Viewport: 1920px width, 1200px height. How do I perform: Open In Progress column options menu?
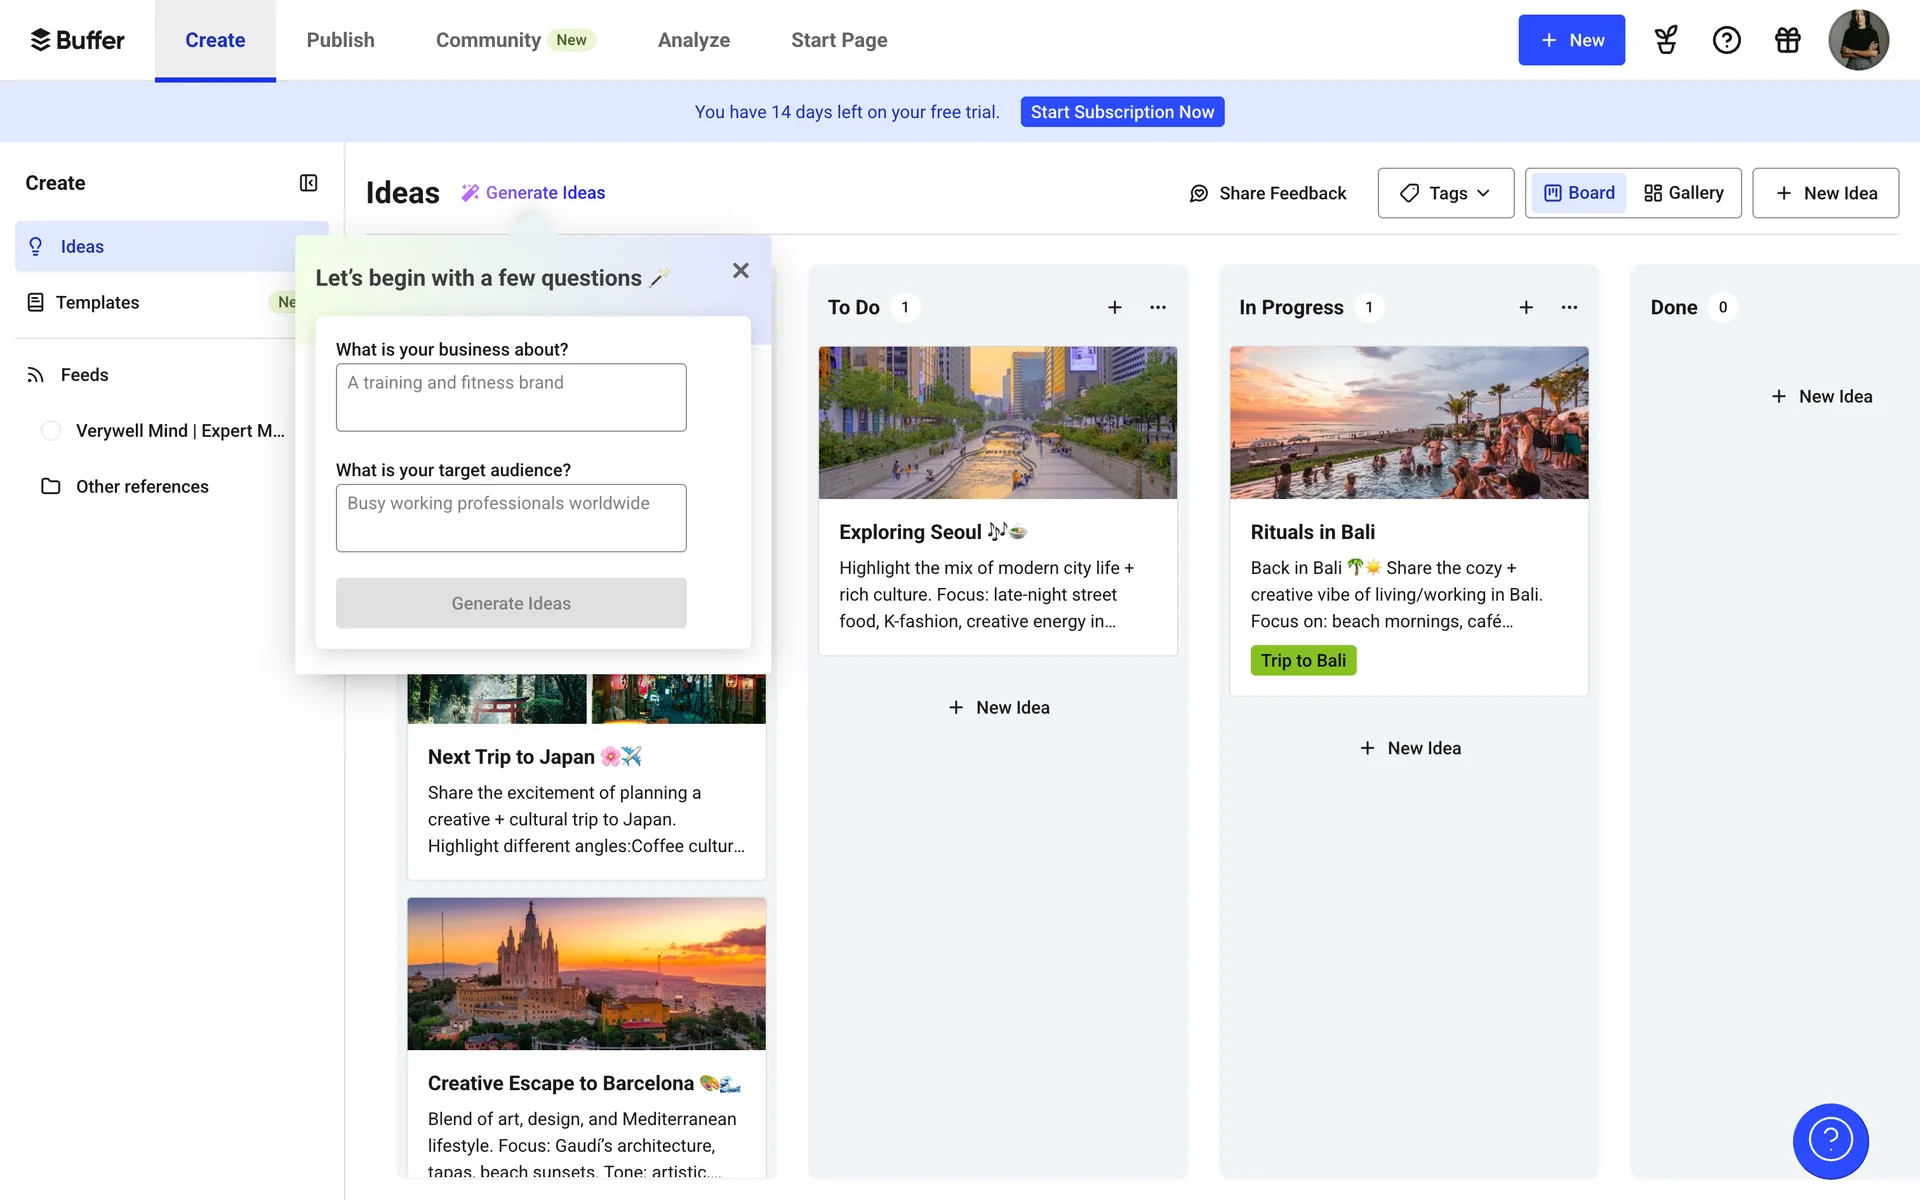click(1569, 307)
